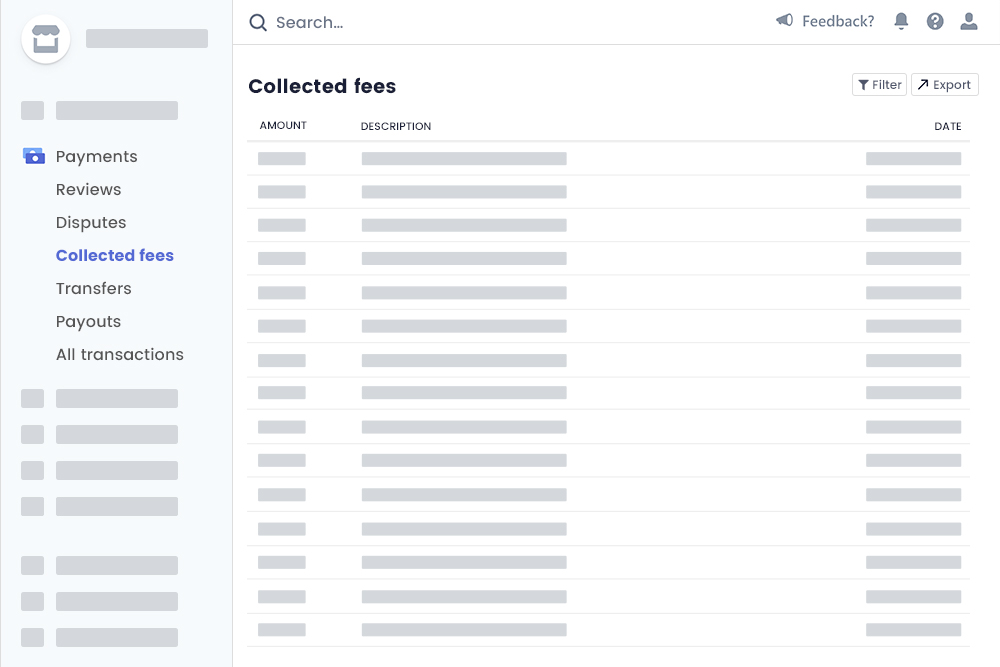Navigate to the Transfers page
This screenshot has height=667, width=1000.
(93, 288)
